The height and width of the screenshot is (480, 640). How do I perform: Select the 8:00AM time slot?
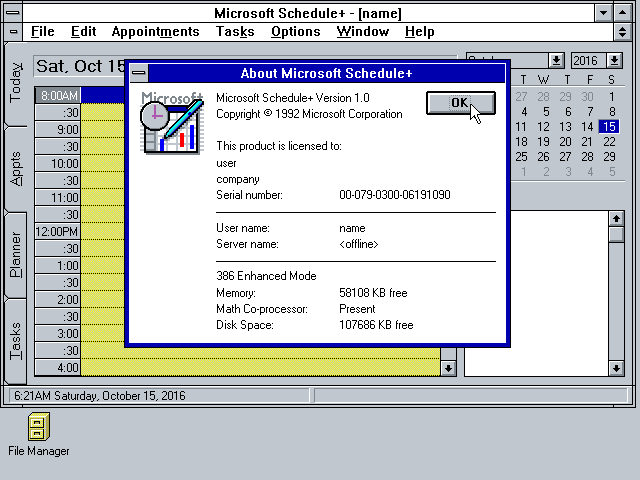pyautogui.click(x=58, y=95)
